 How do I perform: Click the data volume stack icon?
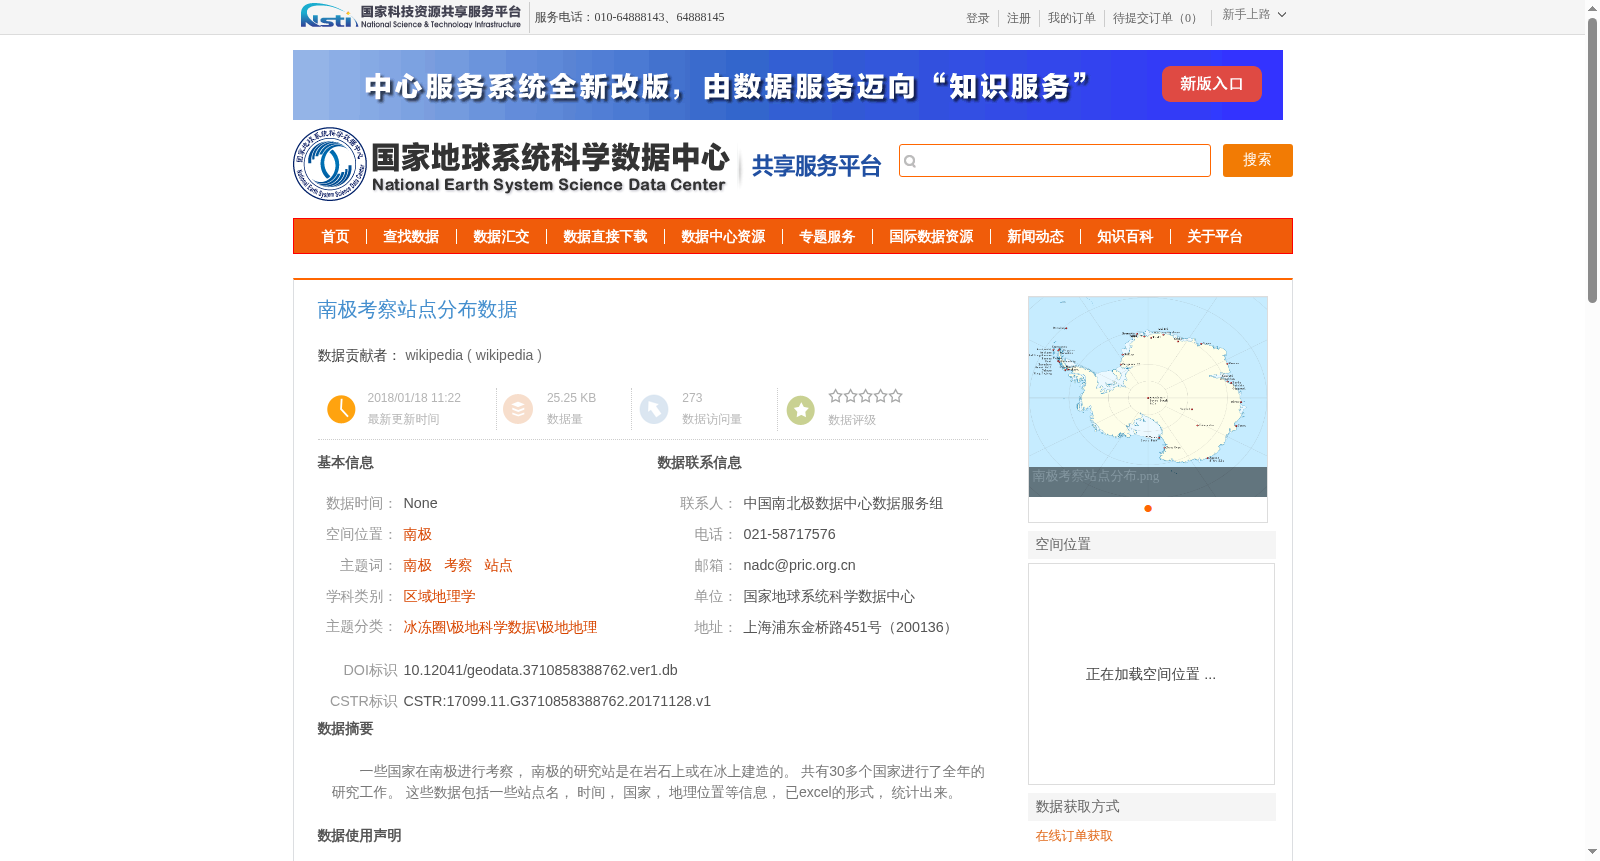518,409
